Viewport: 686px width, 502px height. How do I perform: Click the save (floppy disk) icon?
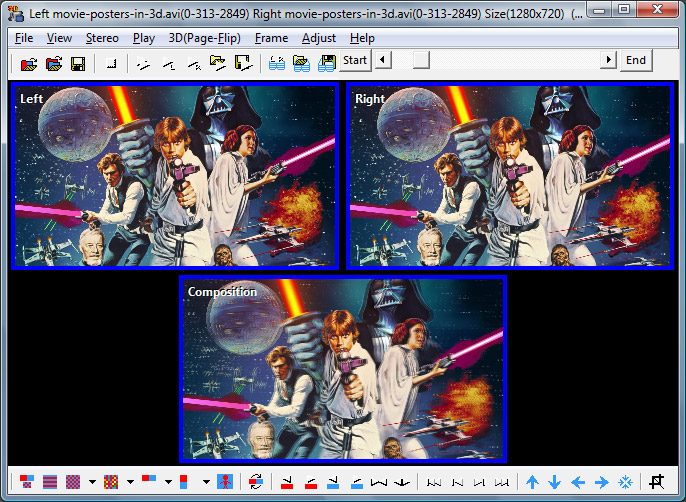(x=77, y=62)
